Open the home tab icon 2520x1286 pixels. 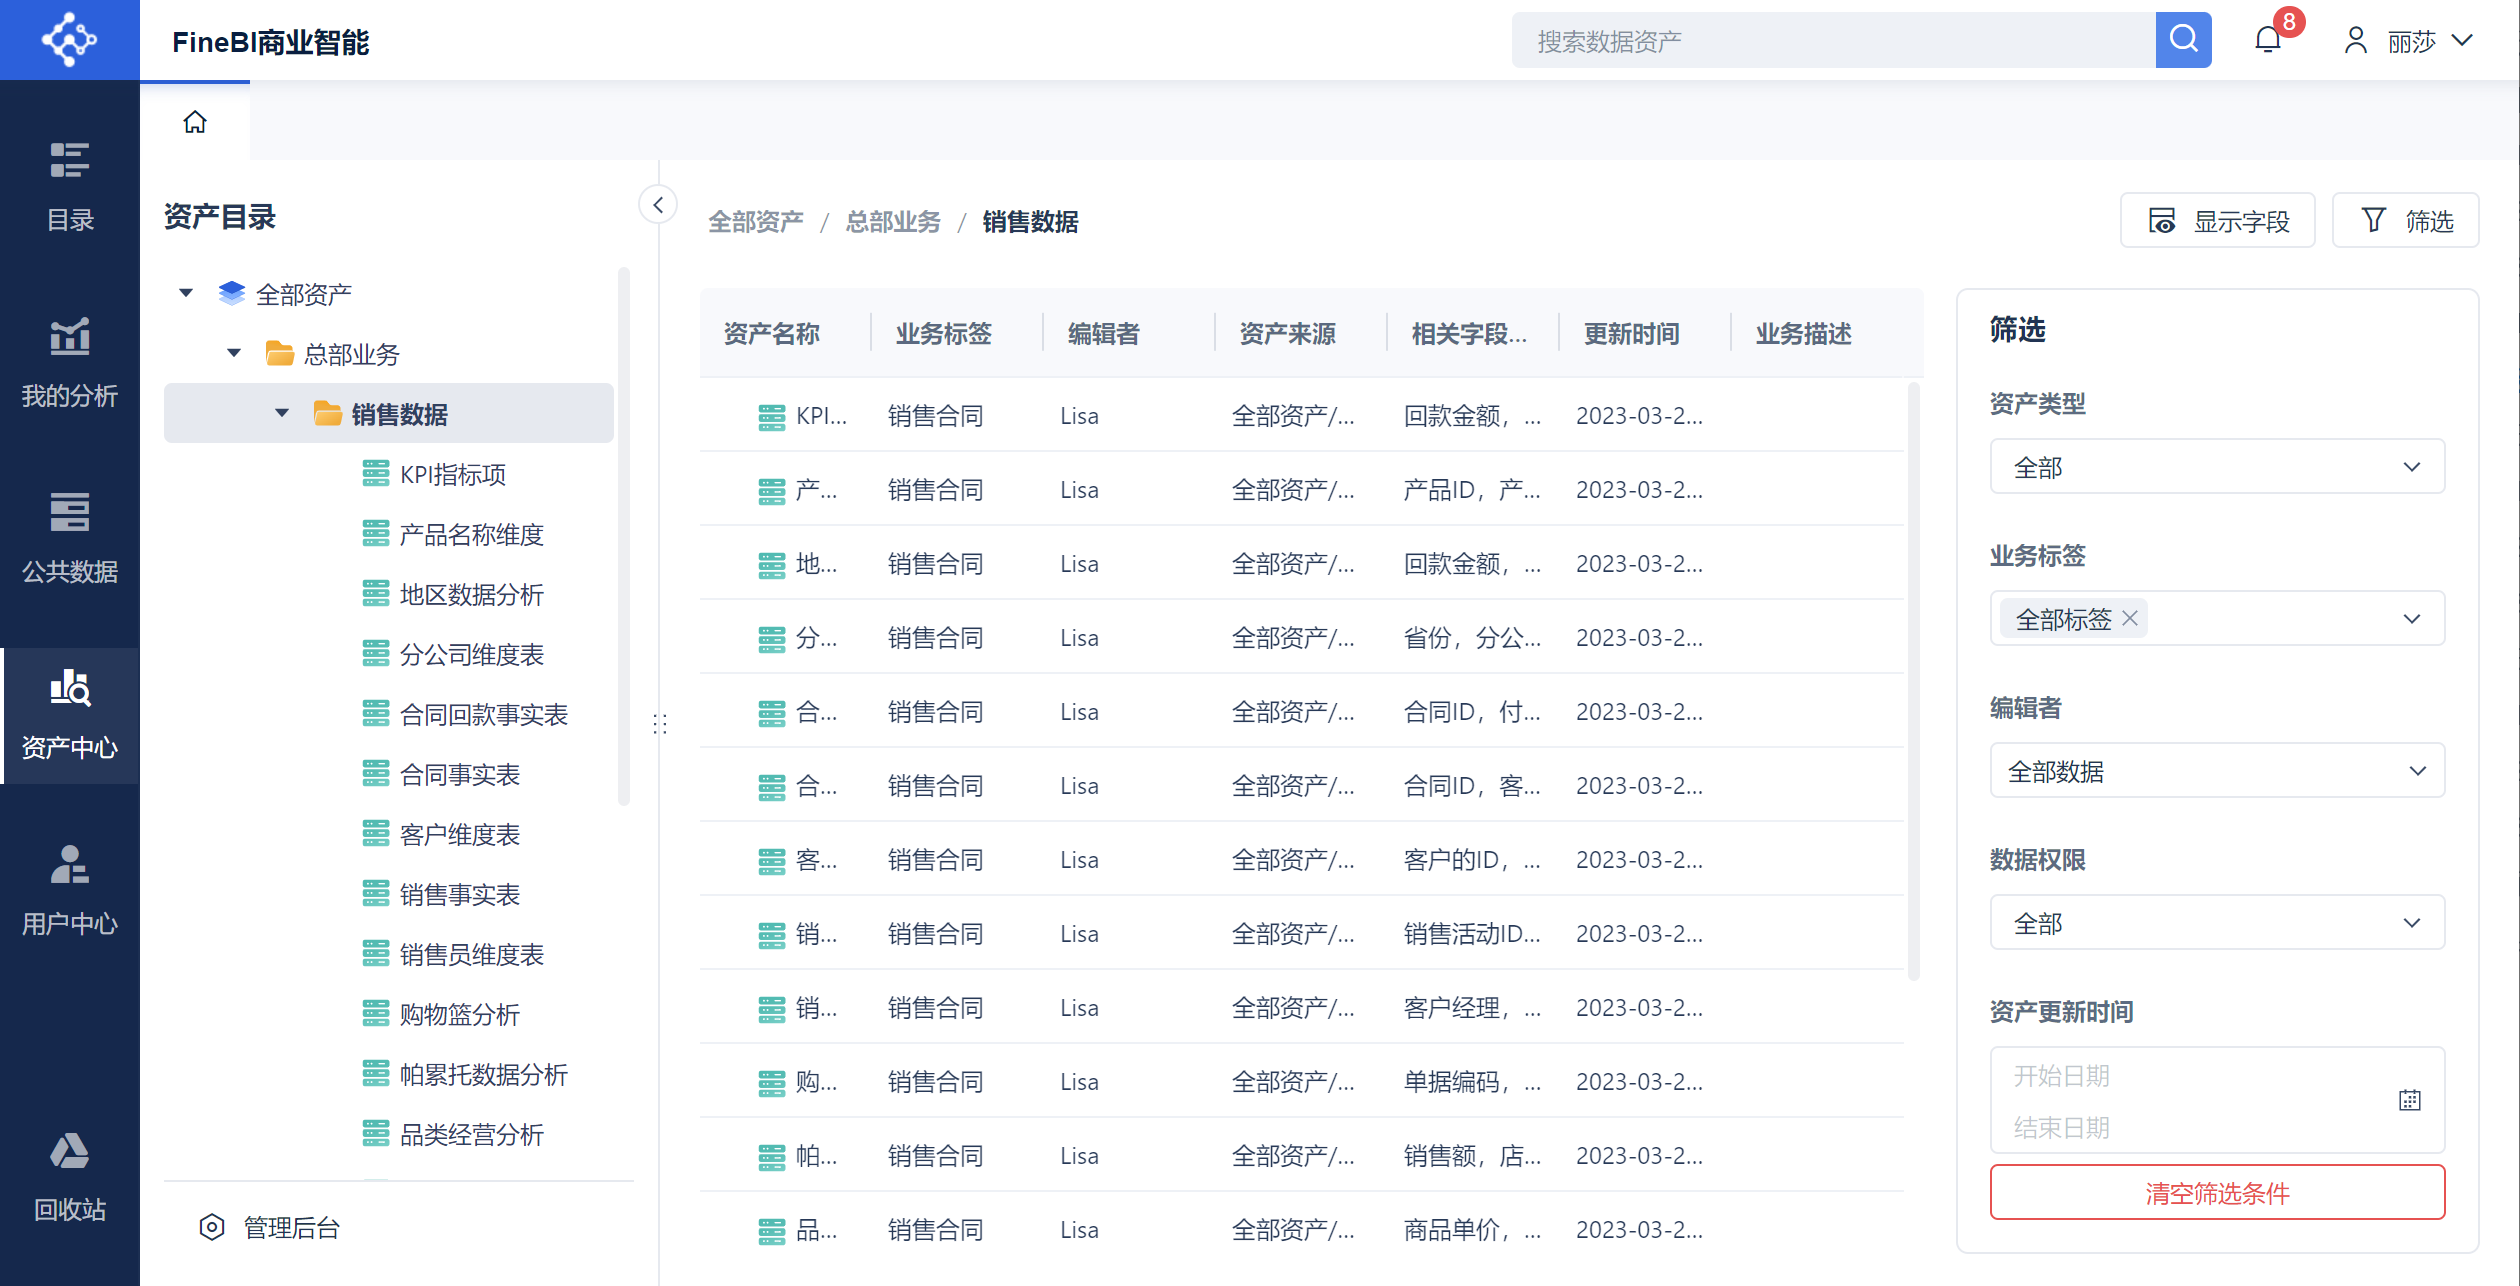(195, 122)
